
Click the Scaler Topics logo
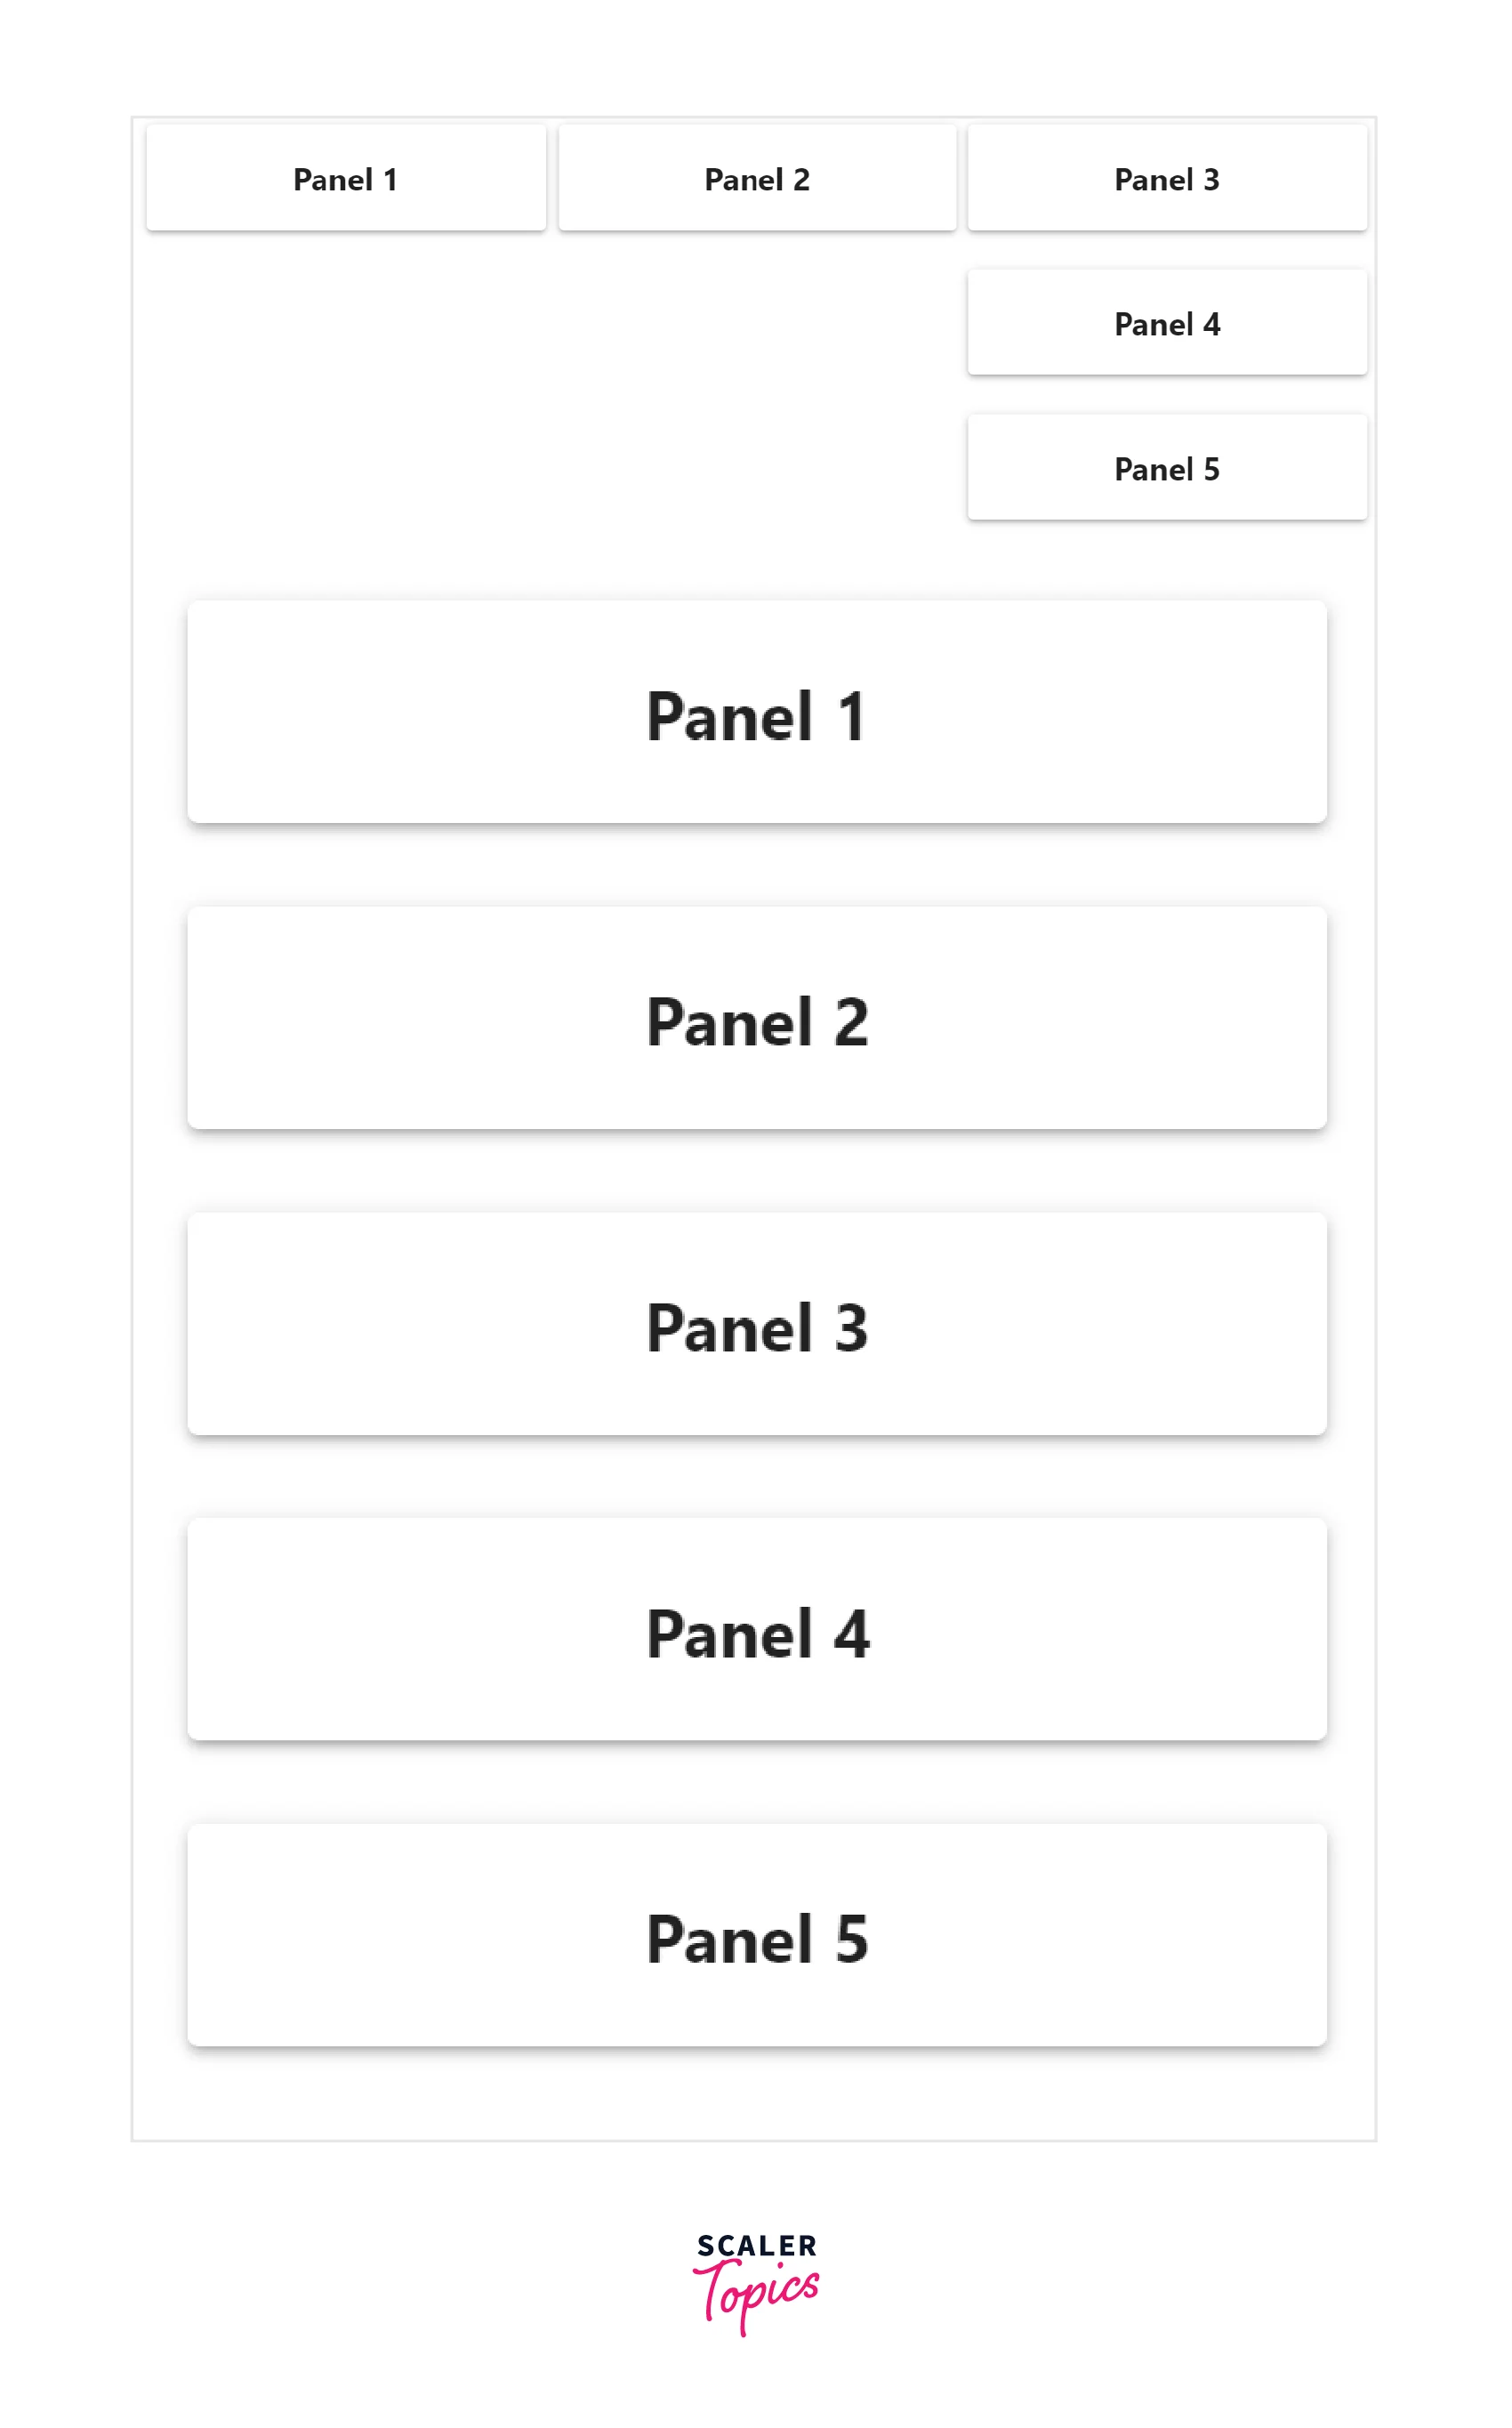[x=757, y=2283]
